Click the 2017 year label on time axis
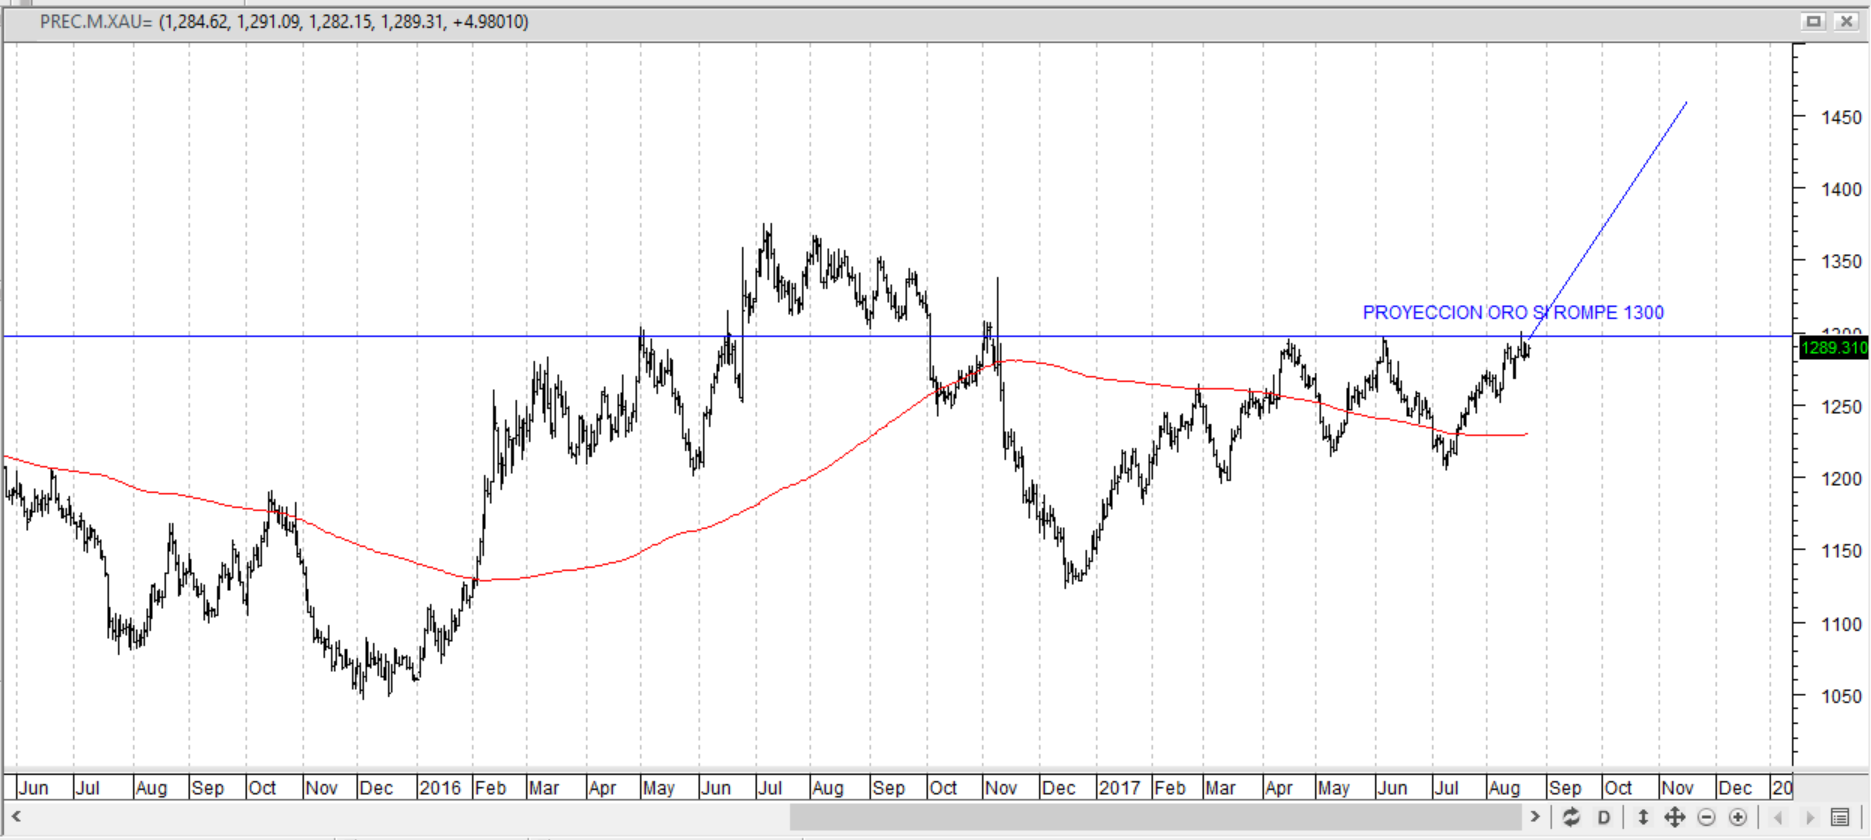Viewport: 1871px width, 840px height. pyautogui.click(x=1119, y=788)
